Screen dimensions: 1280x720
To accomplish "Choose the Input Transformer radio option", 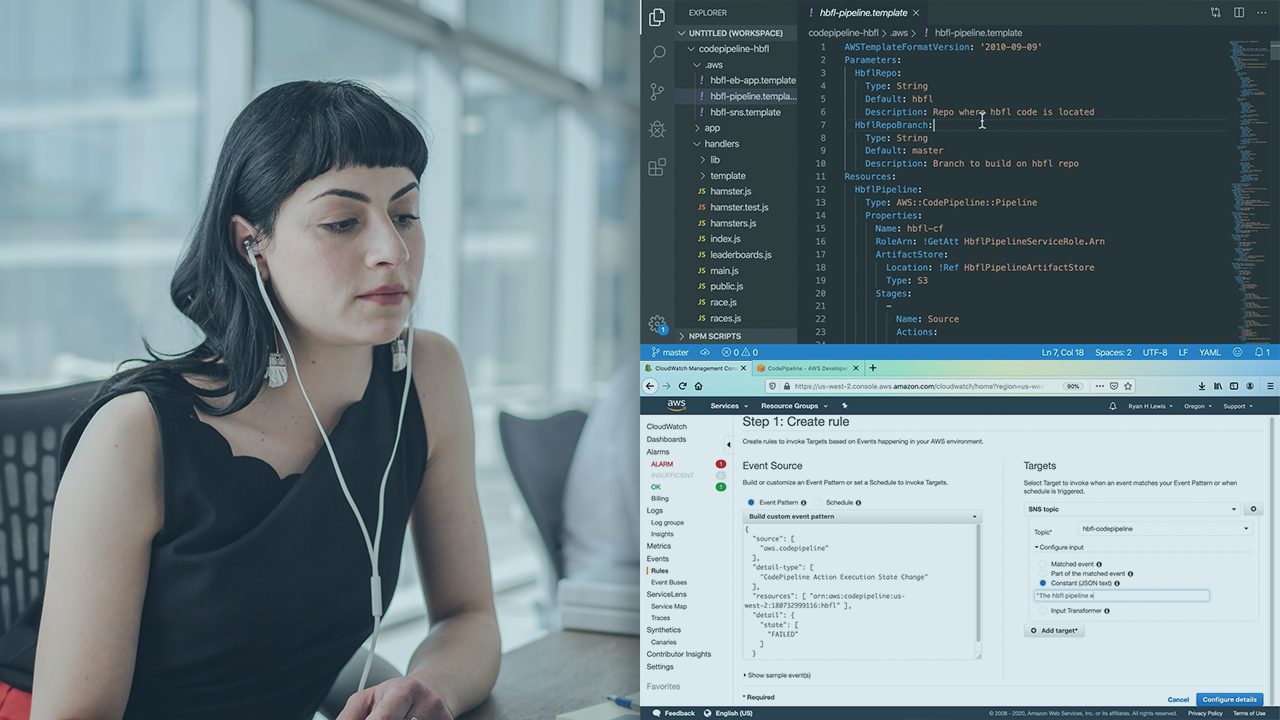I will pyautogui.click(x=1043, y=610).
